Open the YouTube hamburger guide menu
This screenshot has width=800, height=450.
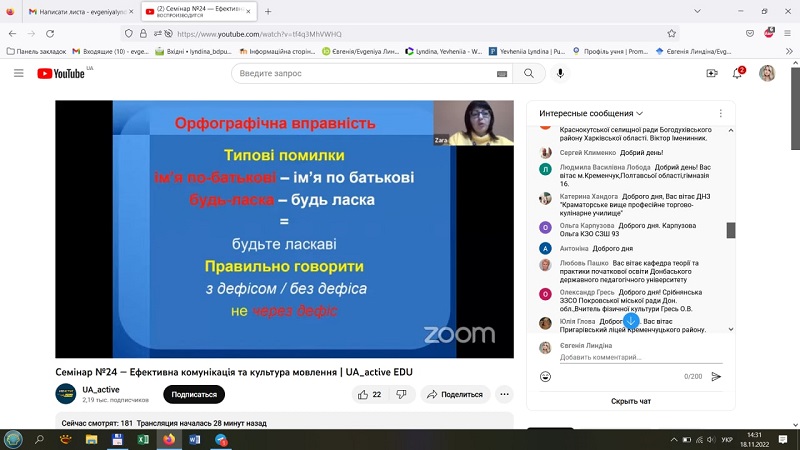pyautogui.click(x=18, y=73)
